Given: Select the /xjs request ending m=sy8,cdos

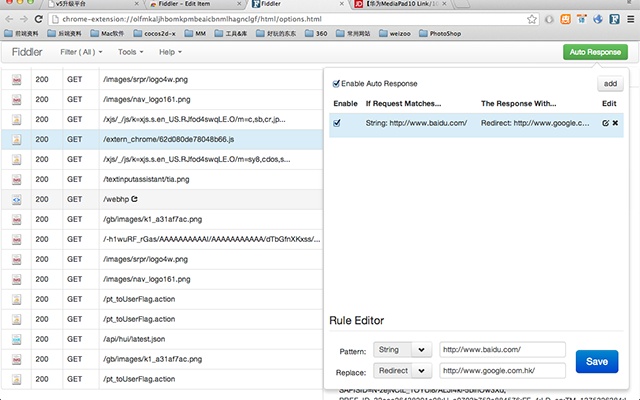Looking at the screenshot, I should pyautogui.click(x=162, y=160).
